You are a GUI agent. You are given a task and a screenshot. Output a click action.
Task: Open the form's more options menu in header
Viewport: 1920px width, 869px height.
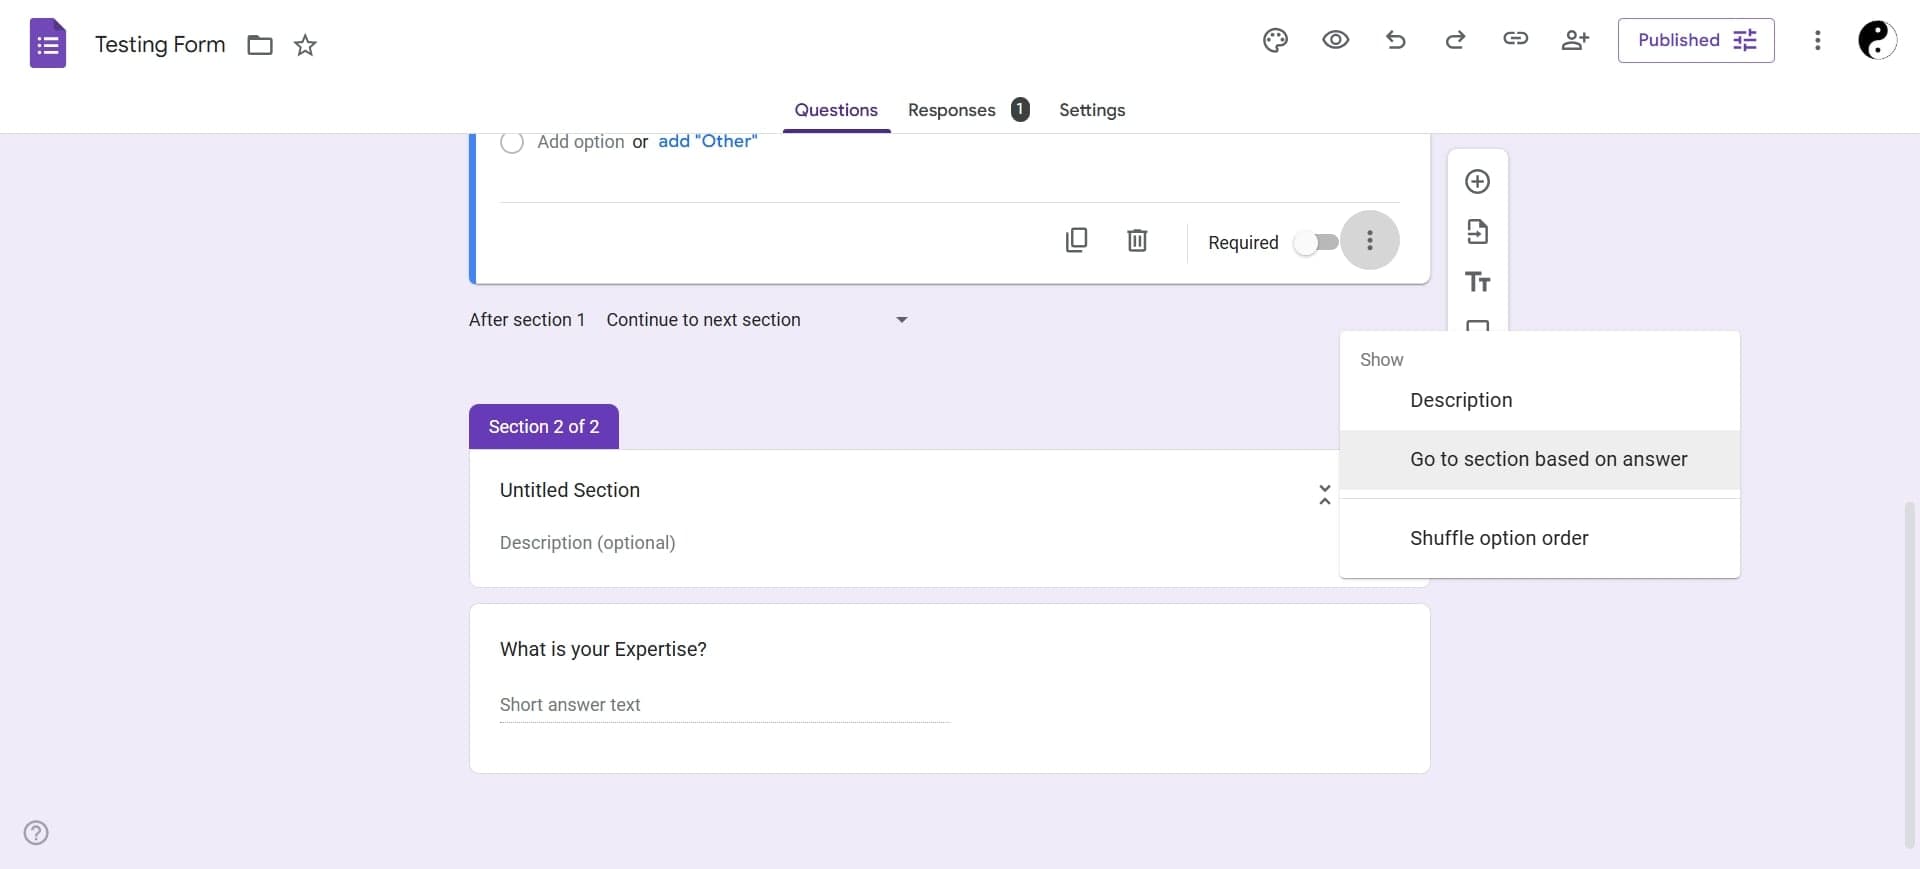[x=1817, y=40]
